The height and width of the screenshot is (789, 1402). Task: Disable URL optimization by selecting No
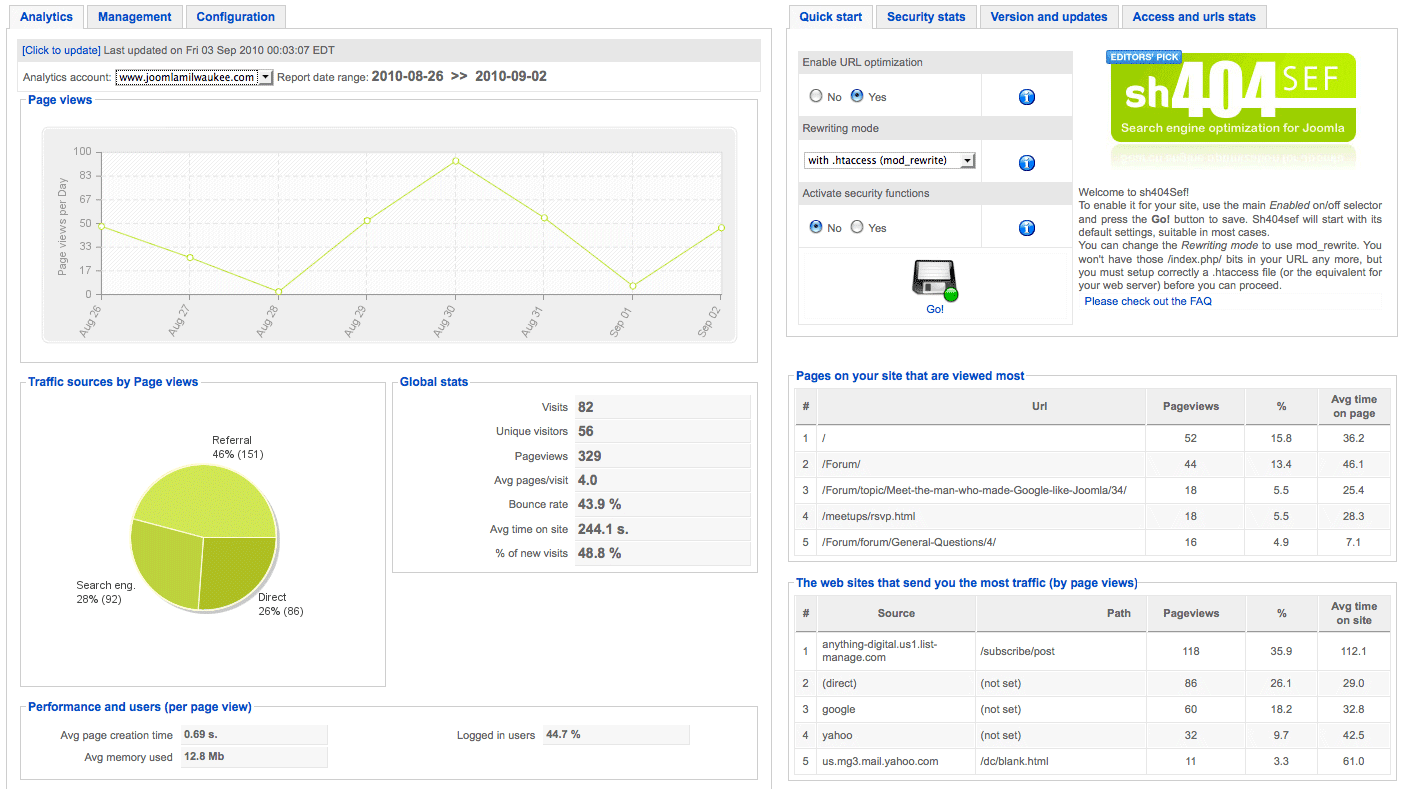point(815,96)
